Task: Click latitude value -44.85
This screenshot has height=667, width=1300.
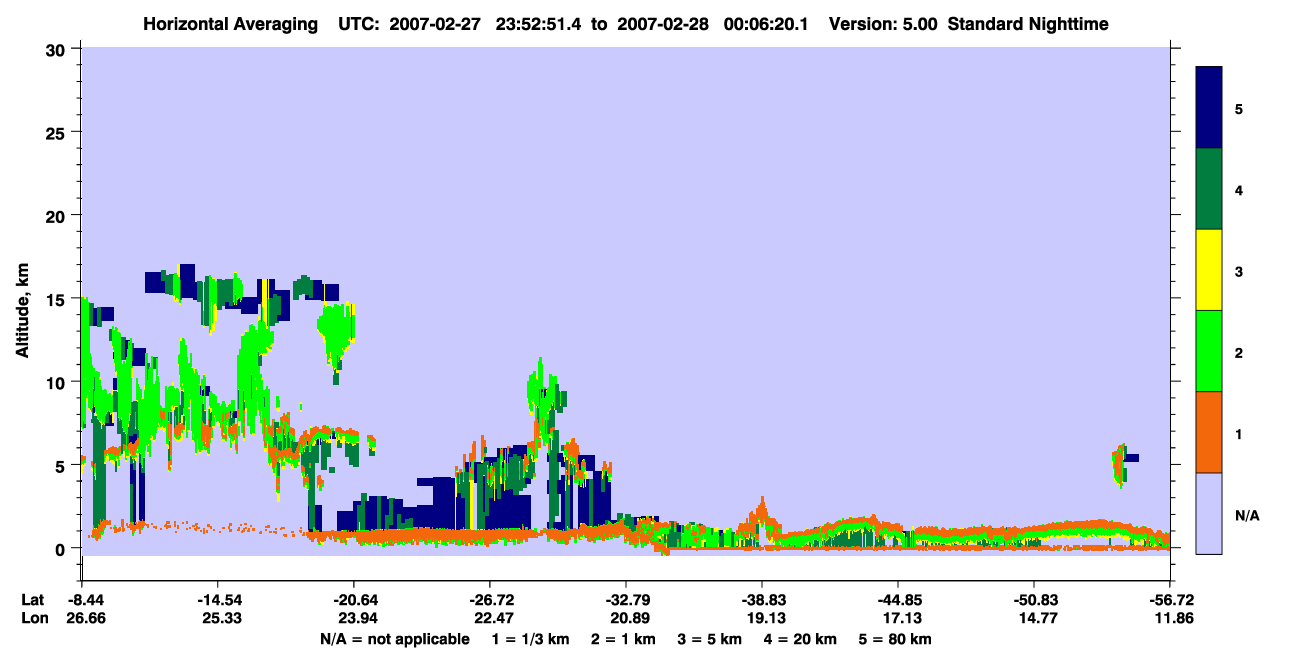Action: 899,600
